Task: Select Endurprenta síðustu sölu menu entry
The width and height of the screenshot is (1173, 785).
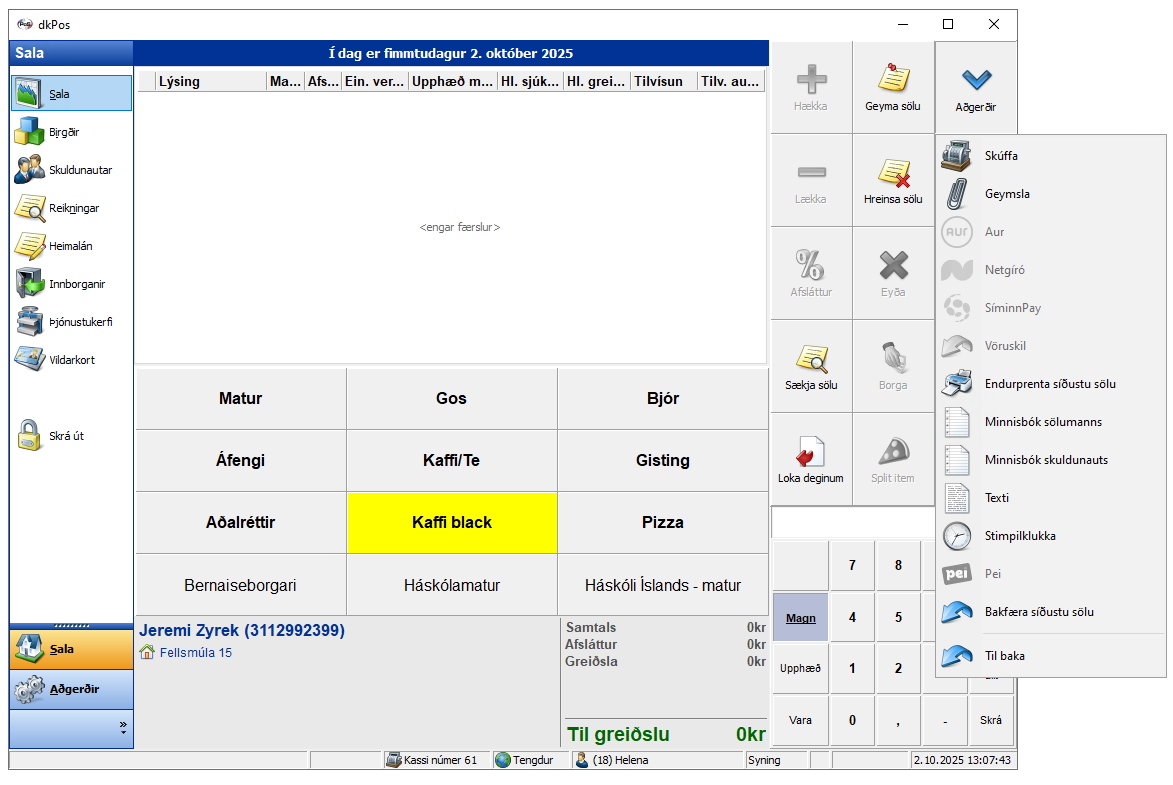Action: pyautogui.click(x=1050, y=384)
